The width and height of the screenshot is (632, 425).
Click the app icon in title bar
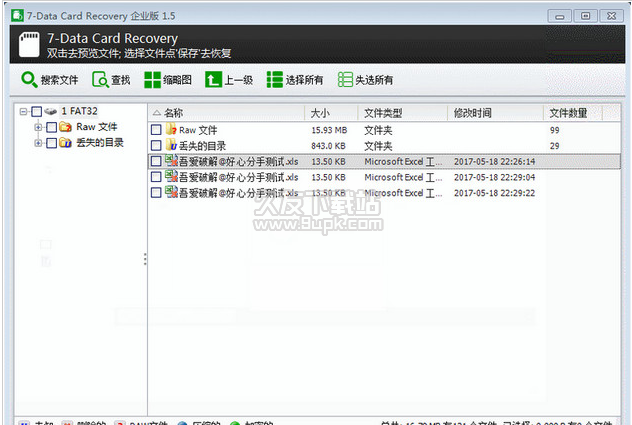17,15
